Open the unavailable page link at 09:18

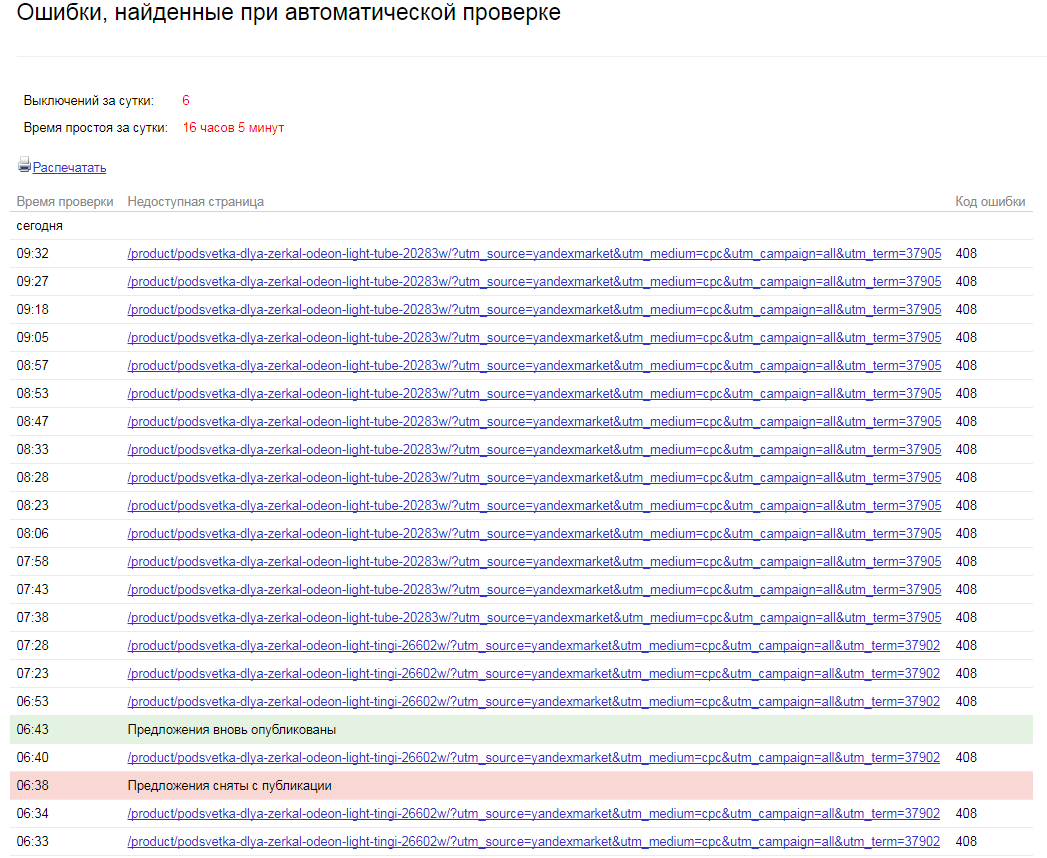[534, 310]
